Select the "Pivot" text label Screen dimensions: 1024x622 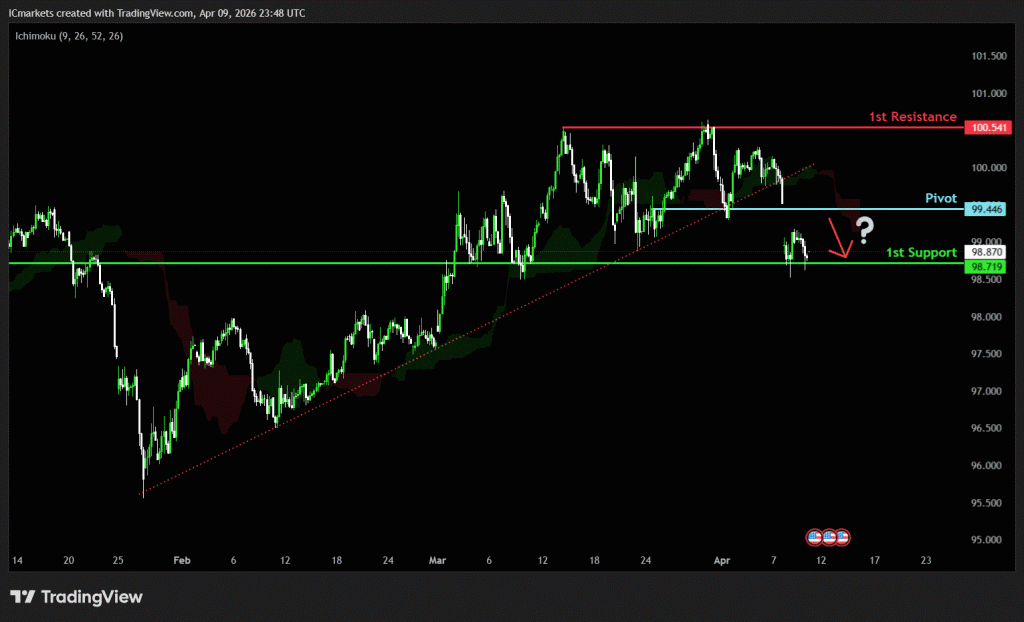point(939,198)
